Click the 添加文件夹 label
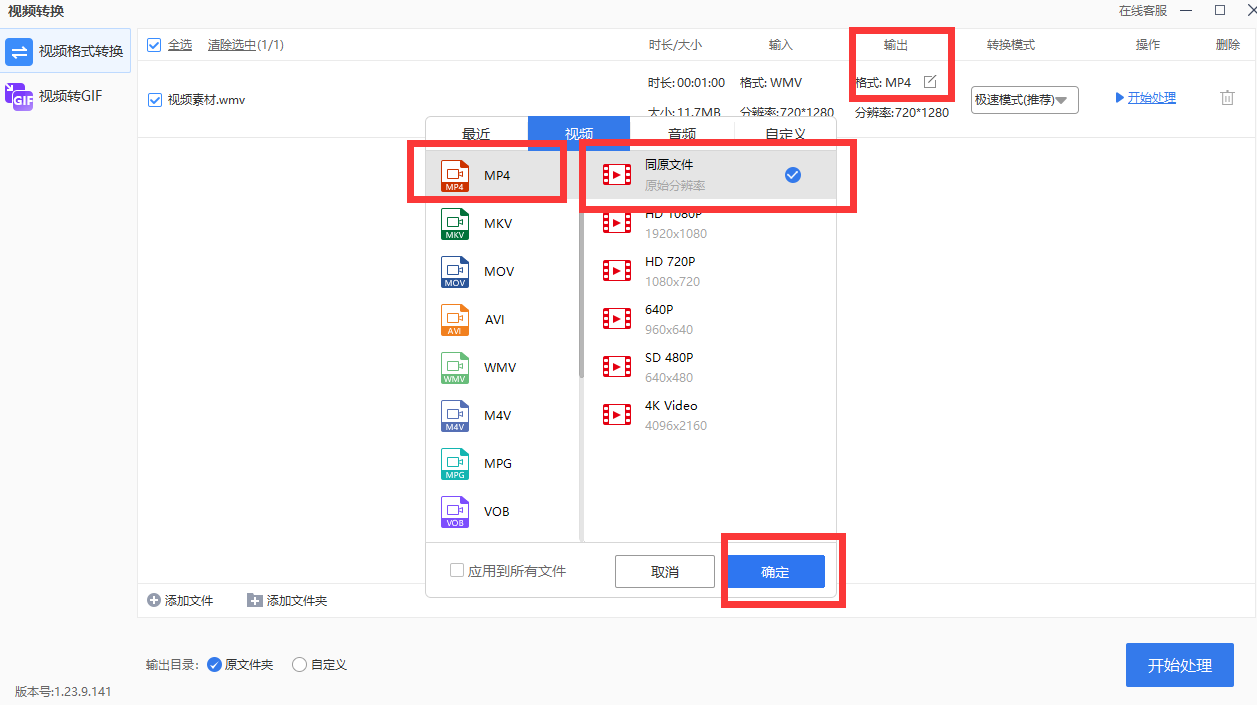1257x705 pixels. click(297, 600)
